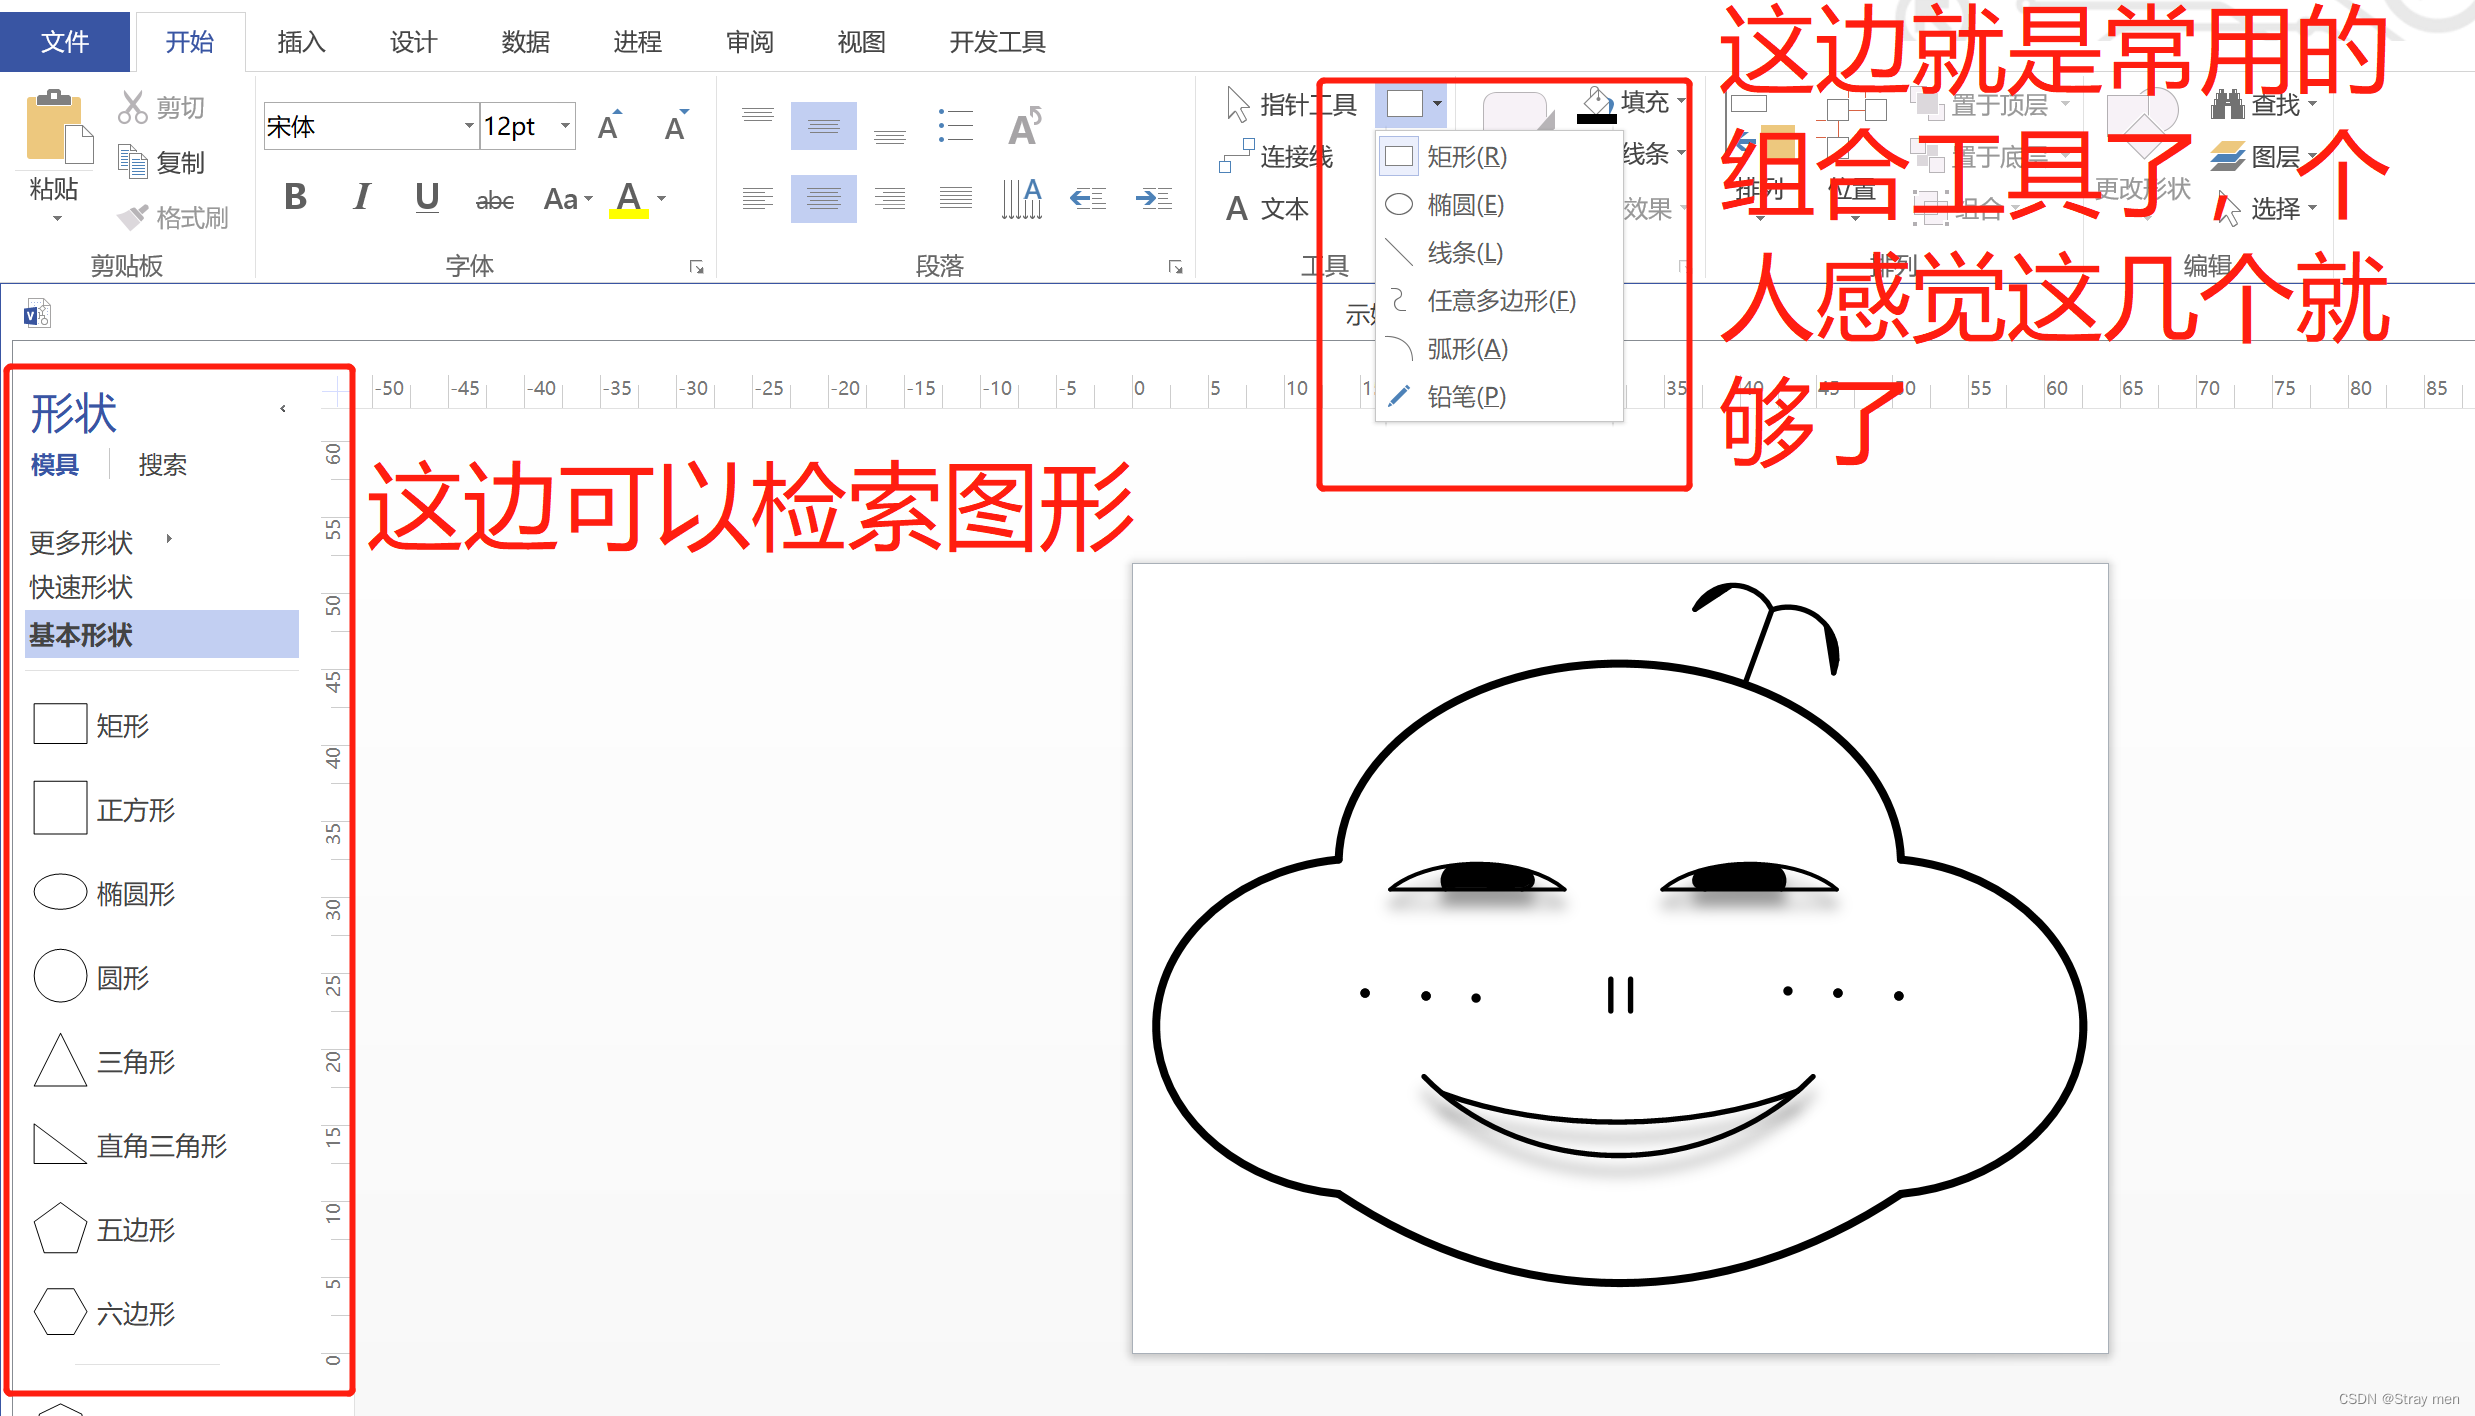
Task: Click the Cut (剪切) scissors icon
Action: click(132, 107)
